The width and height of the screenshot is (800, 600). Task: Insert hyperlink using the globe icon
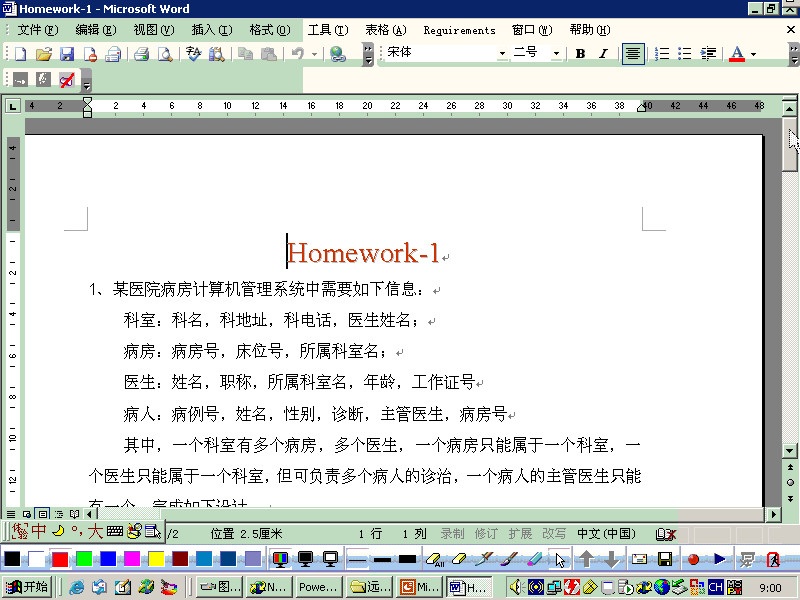coord(337,54)
